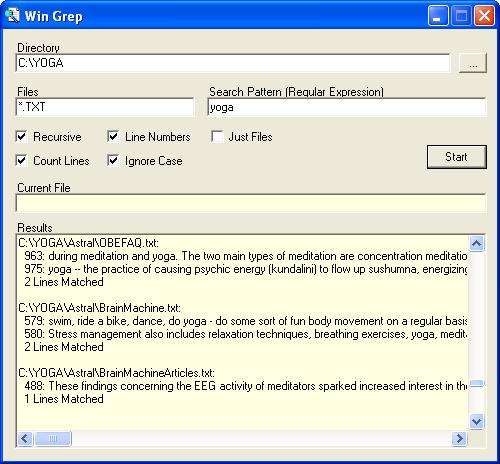The width and height of the screenshot is (500, 464).
Task: Click the Files pattern input field
Action: click(105, 107)
